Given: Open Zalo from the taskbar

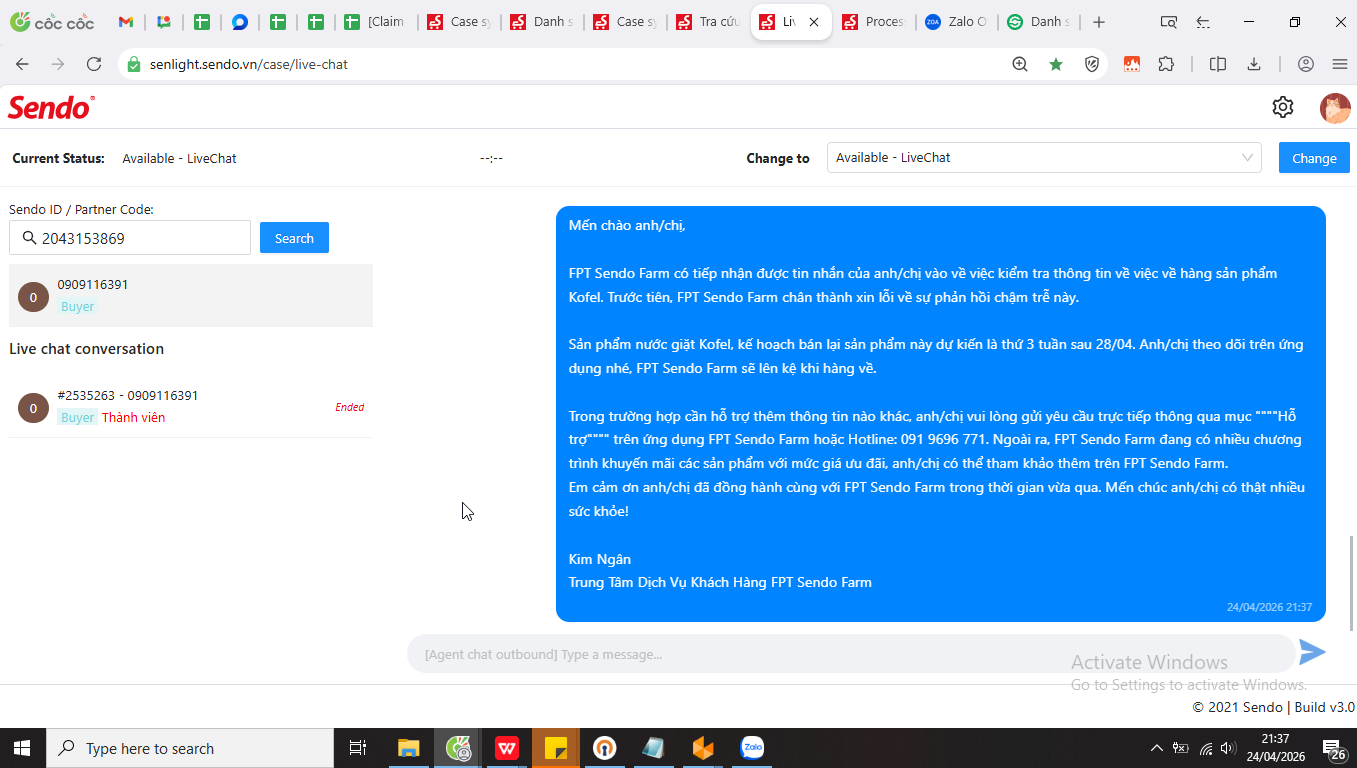Looking at the screenshot, I should 752,748.
